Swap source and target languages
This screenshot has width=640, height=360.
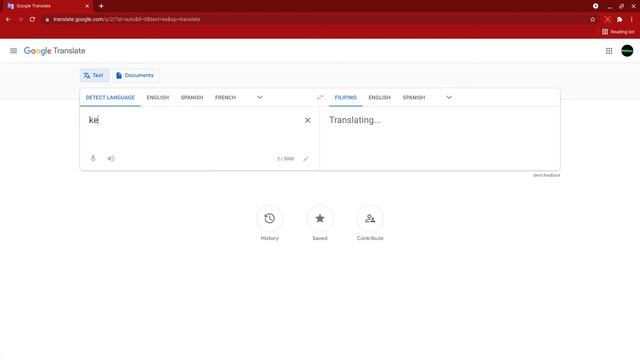click(320, 97)
